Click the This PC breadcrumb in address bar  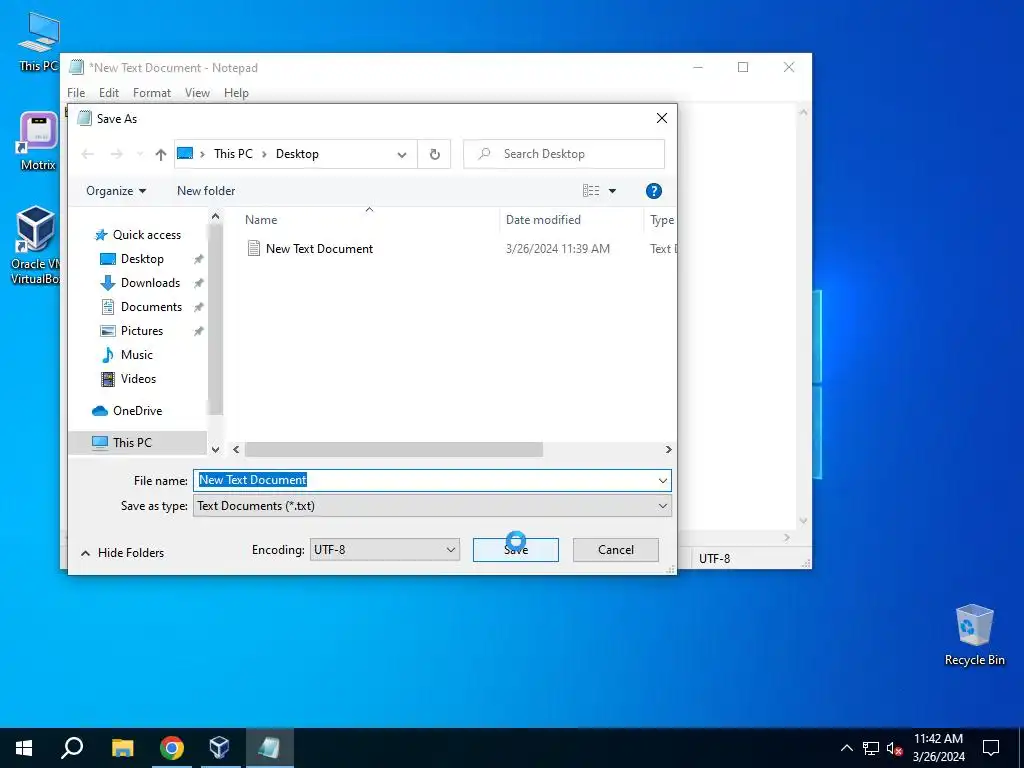(233, 154)
